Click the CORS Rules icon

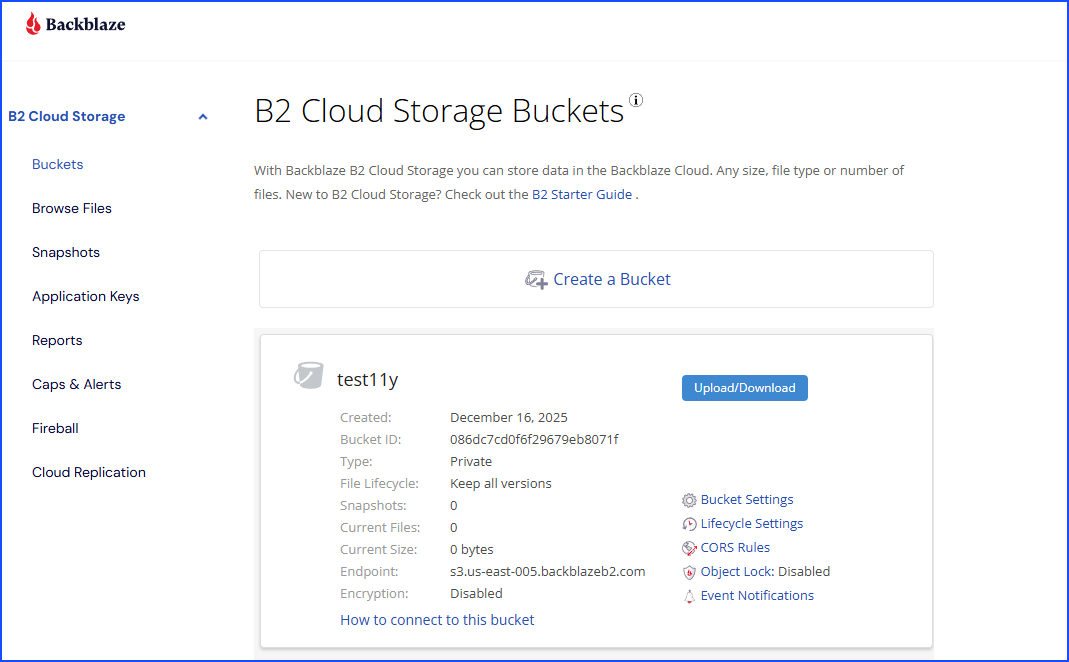[x=689, y=548]
